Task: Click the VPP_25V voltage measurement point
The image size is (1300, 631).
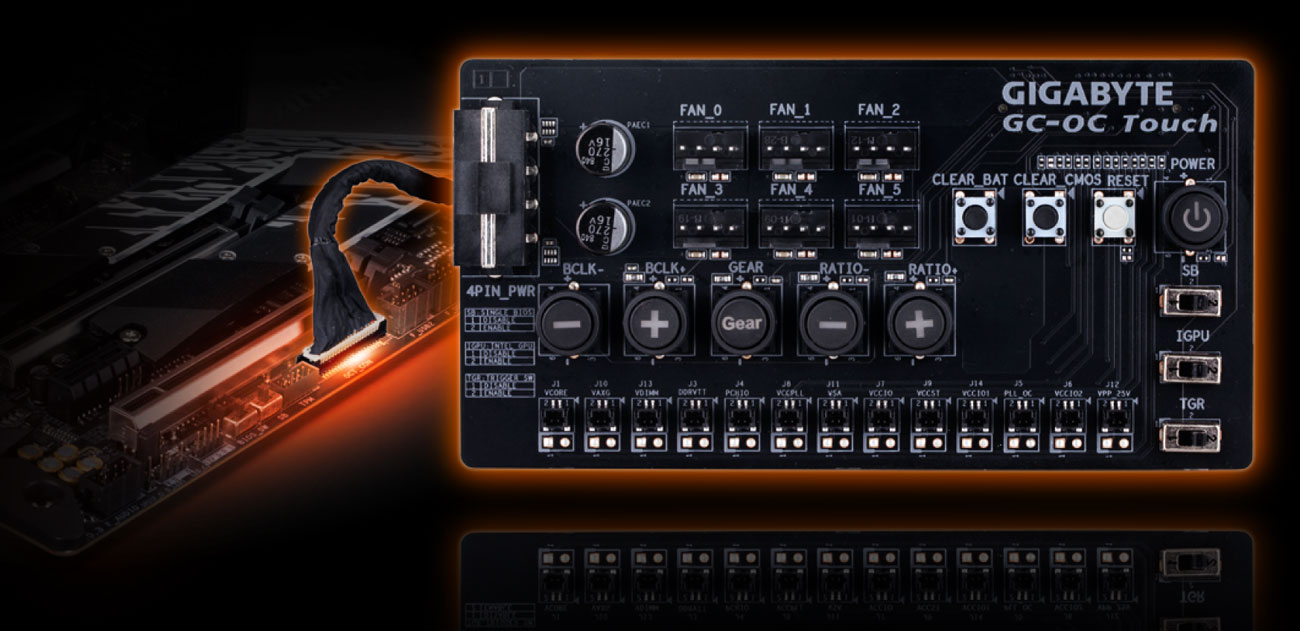Action: tap(1114, 427)
